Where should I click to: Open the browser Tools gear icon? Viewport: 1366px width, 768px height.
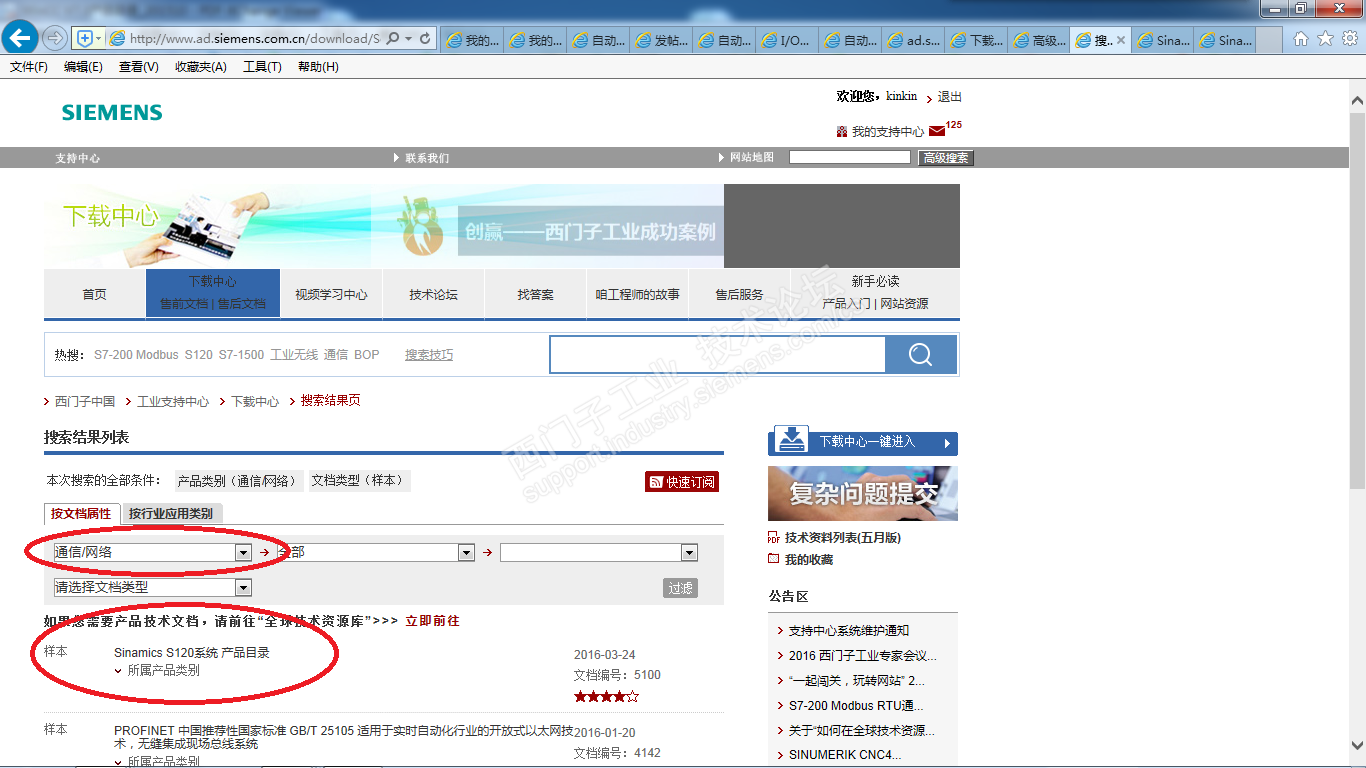1349,39
